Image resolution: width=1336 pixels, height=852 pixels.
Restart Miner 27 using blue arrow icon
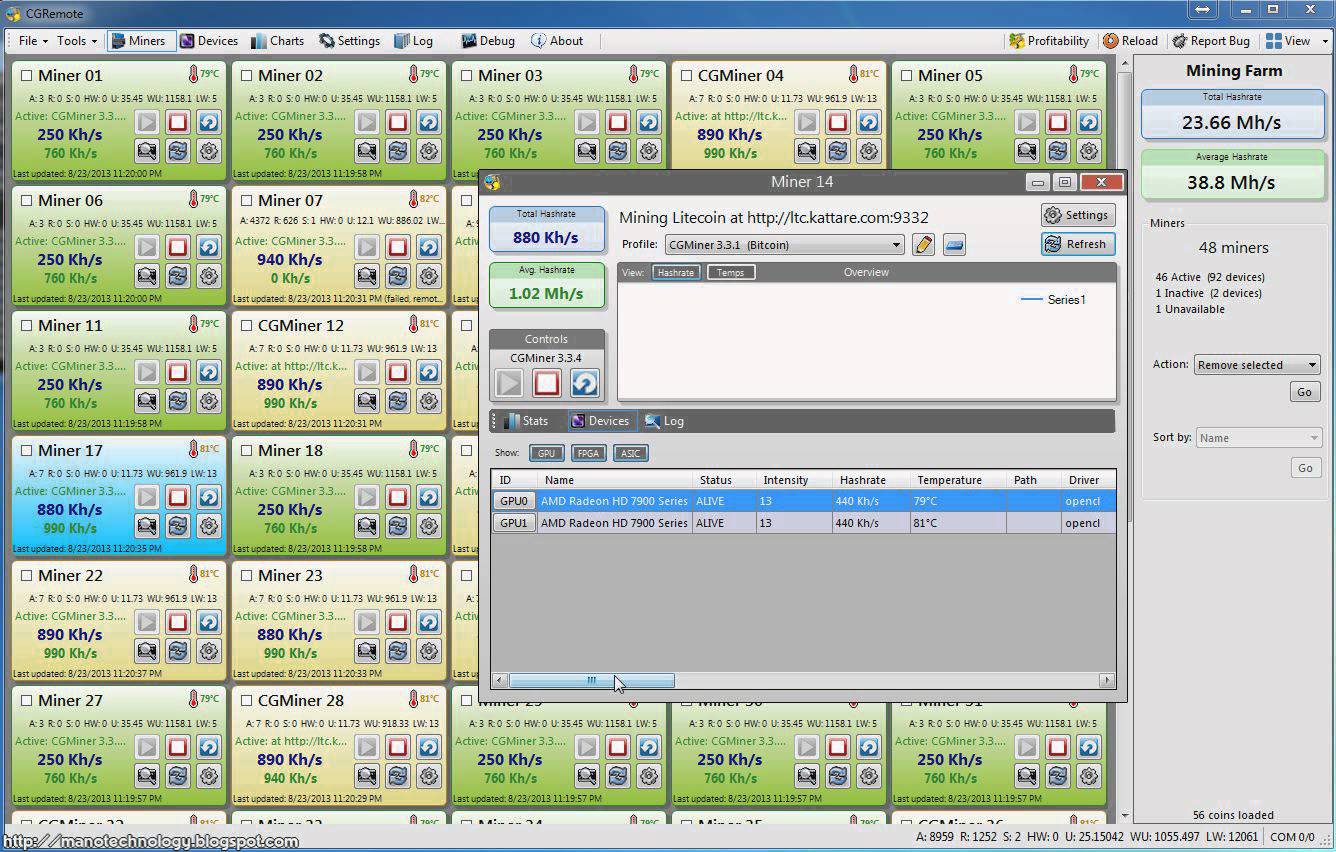point(209,747)
